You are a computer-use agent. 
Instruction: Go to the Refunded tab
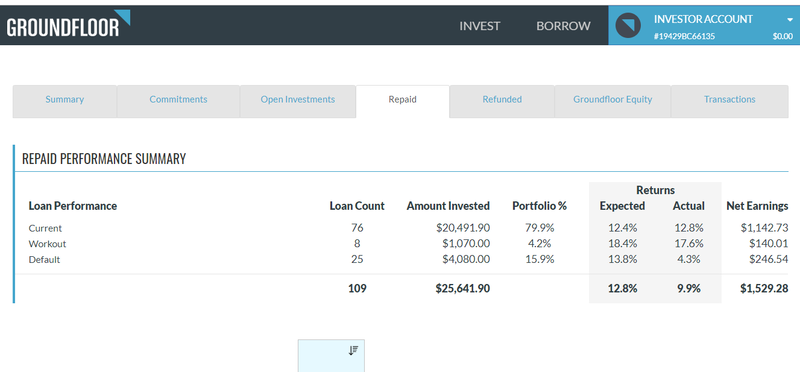502,100
